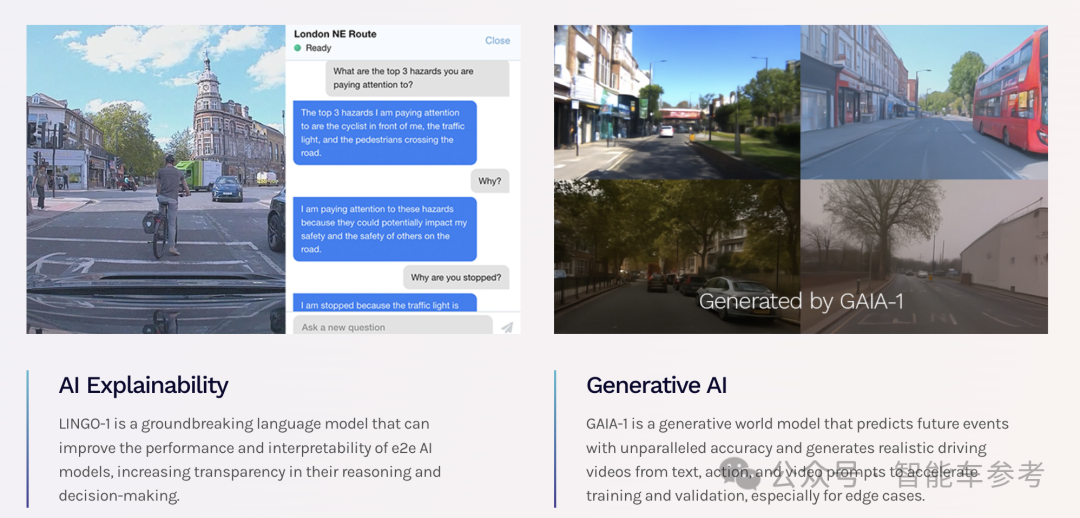Select the 'Why?' chat message bubble
This screenshot has width=1080, height=518.
pyautogui.click(x=489, y=182)
